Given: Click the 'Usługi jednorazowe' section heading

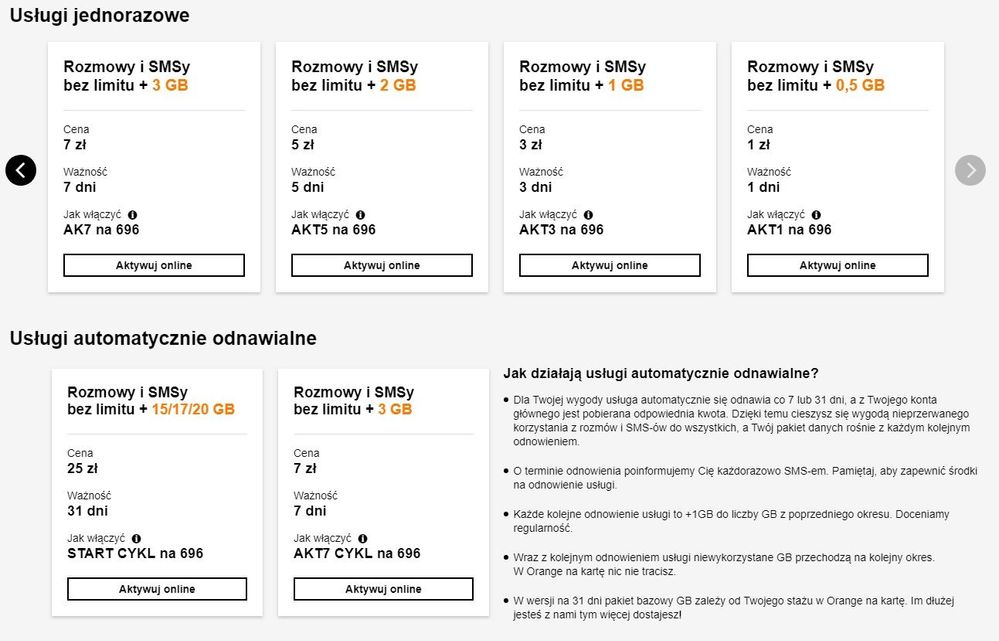Looking at the screenshot, I should tap(98, 16).
